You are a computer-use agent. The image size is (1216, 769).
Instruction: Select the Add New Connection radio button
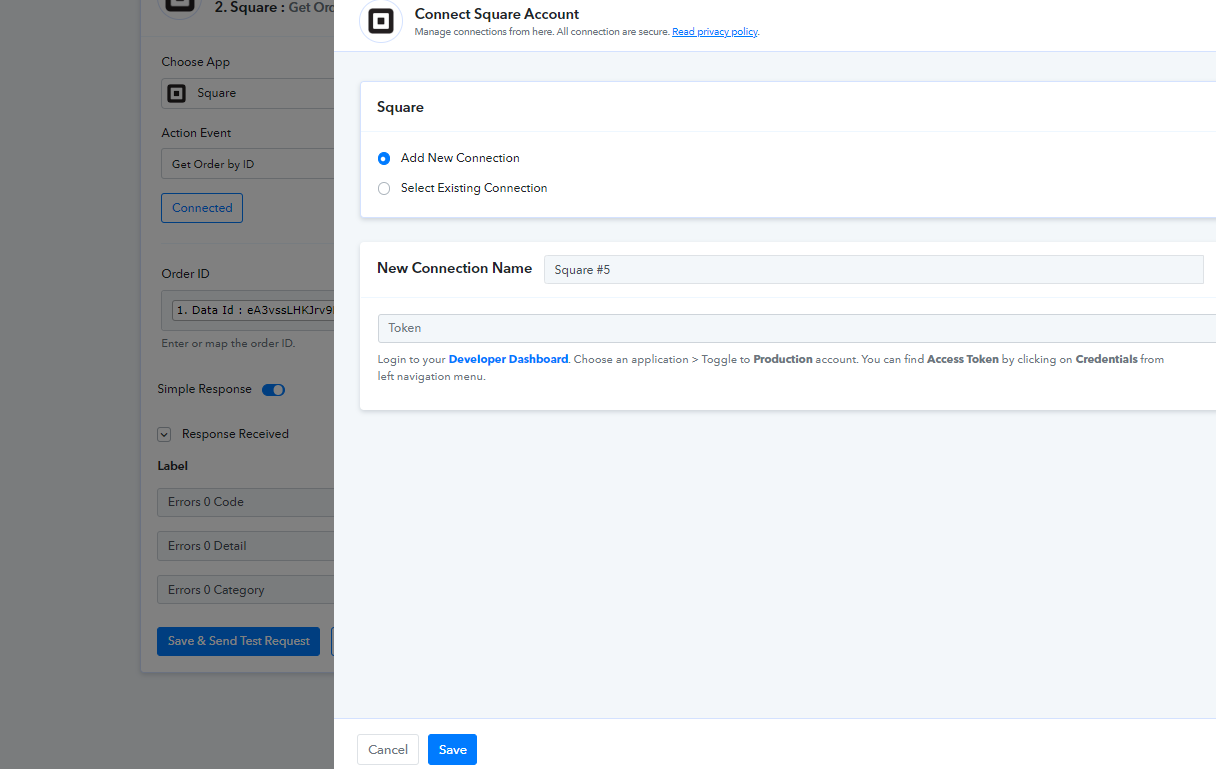point(384,158)
